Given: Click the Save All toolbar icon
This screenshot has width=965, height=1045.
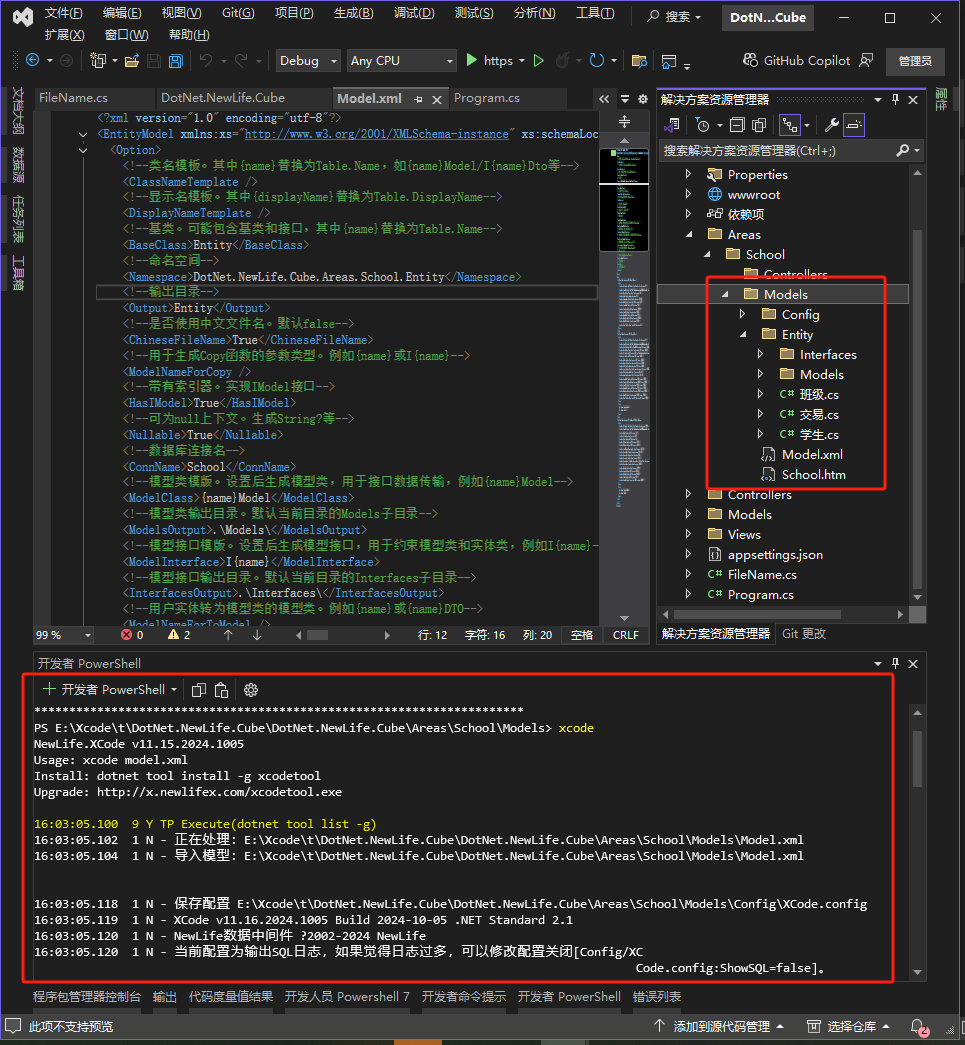Looking at the screenshot, I should 175,61.
